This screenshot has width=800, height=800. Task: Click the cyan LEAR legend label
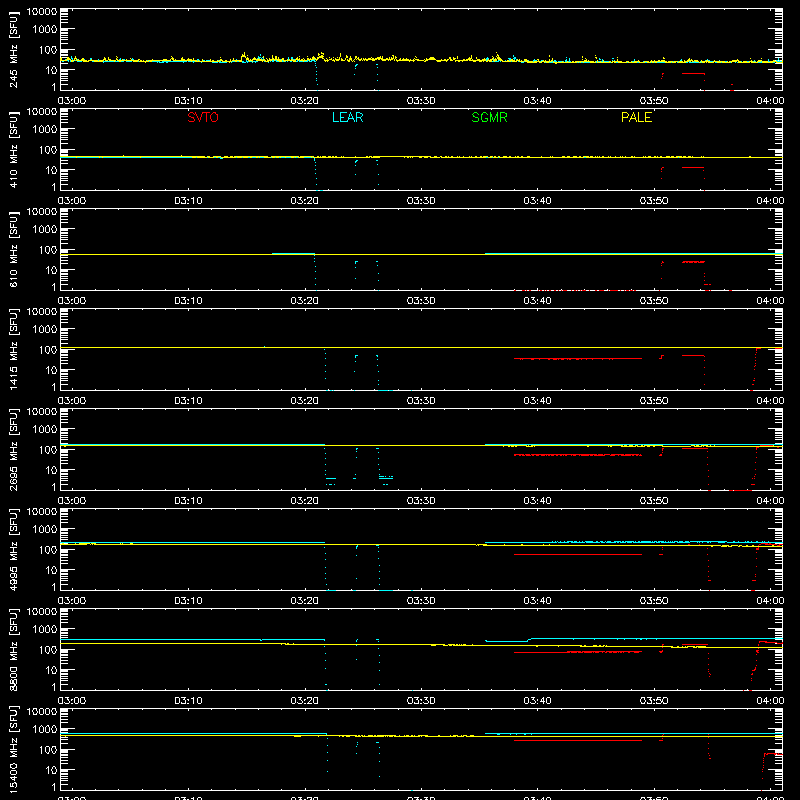(x=347, y=117)
